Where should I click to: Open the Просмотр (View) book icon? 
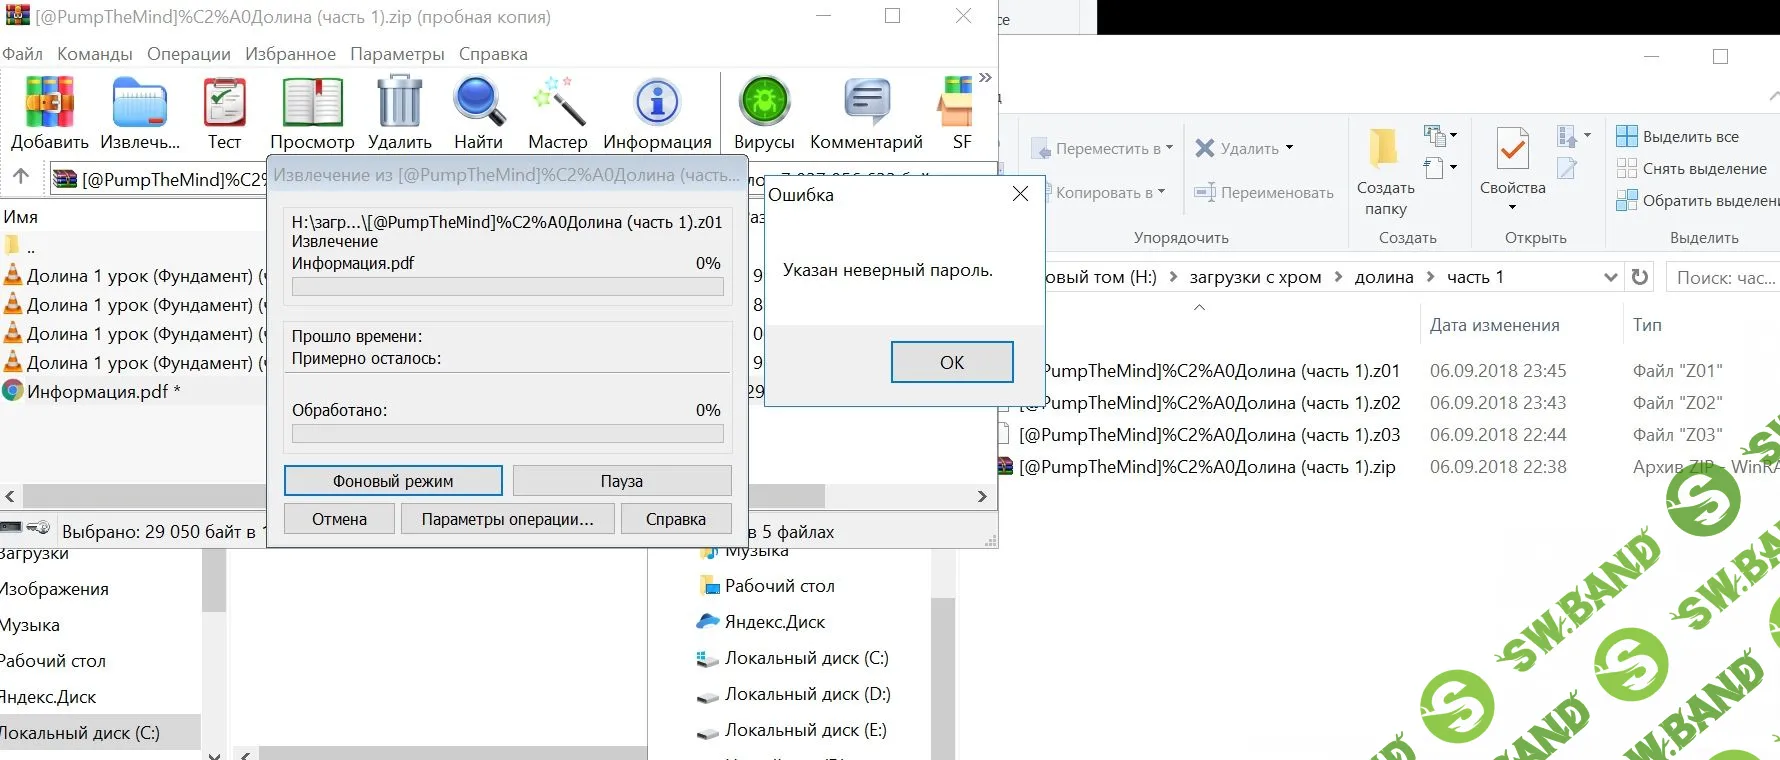(312, 104)
